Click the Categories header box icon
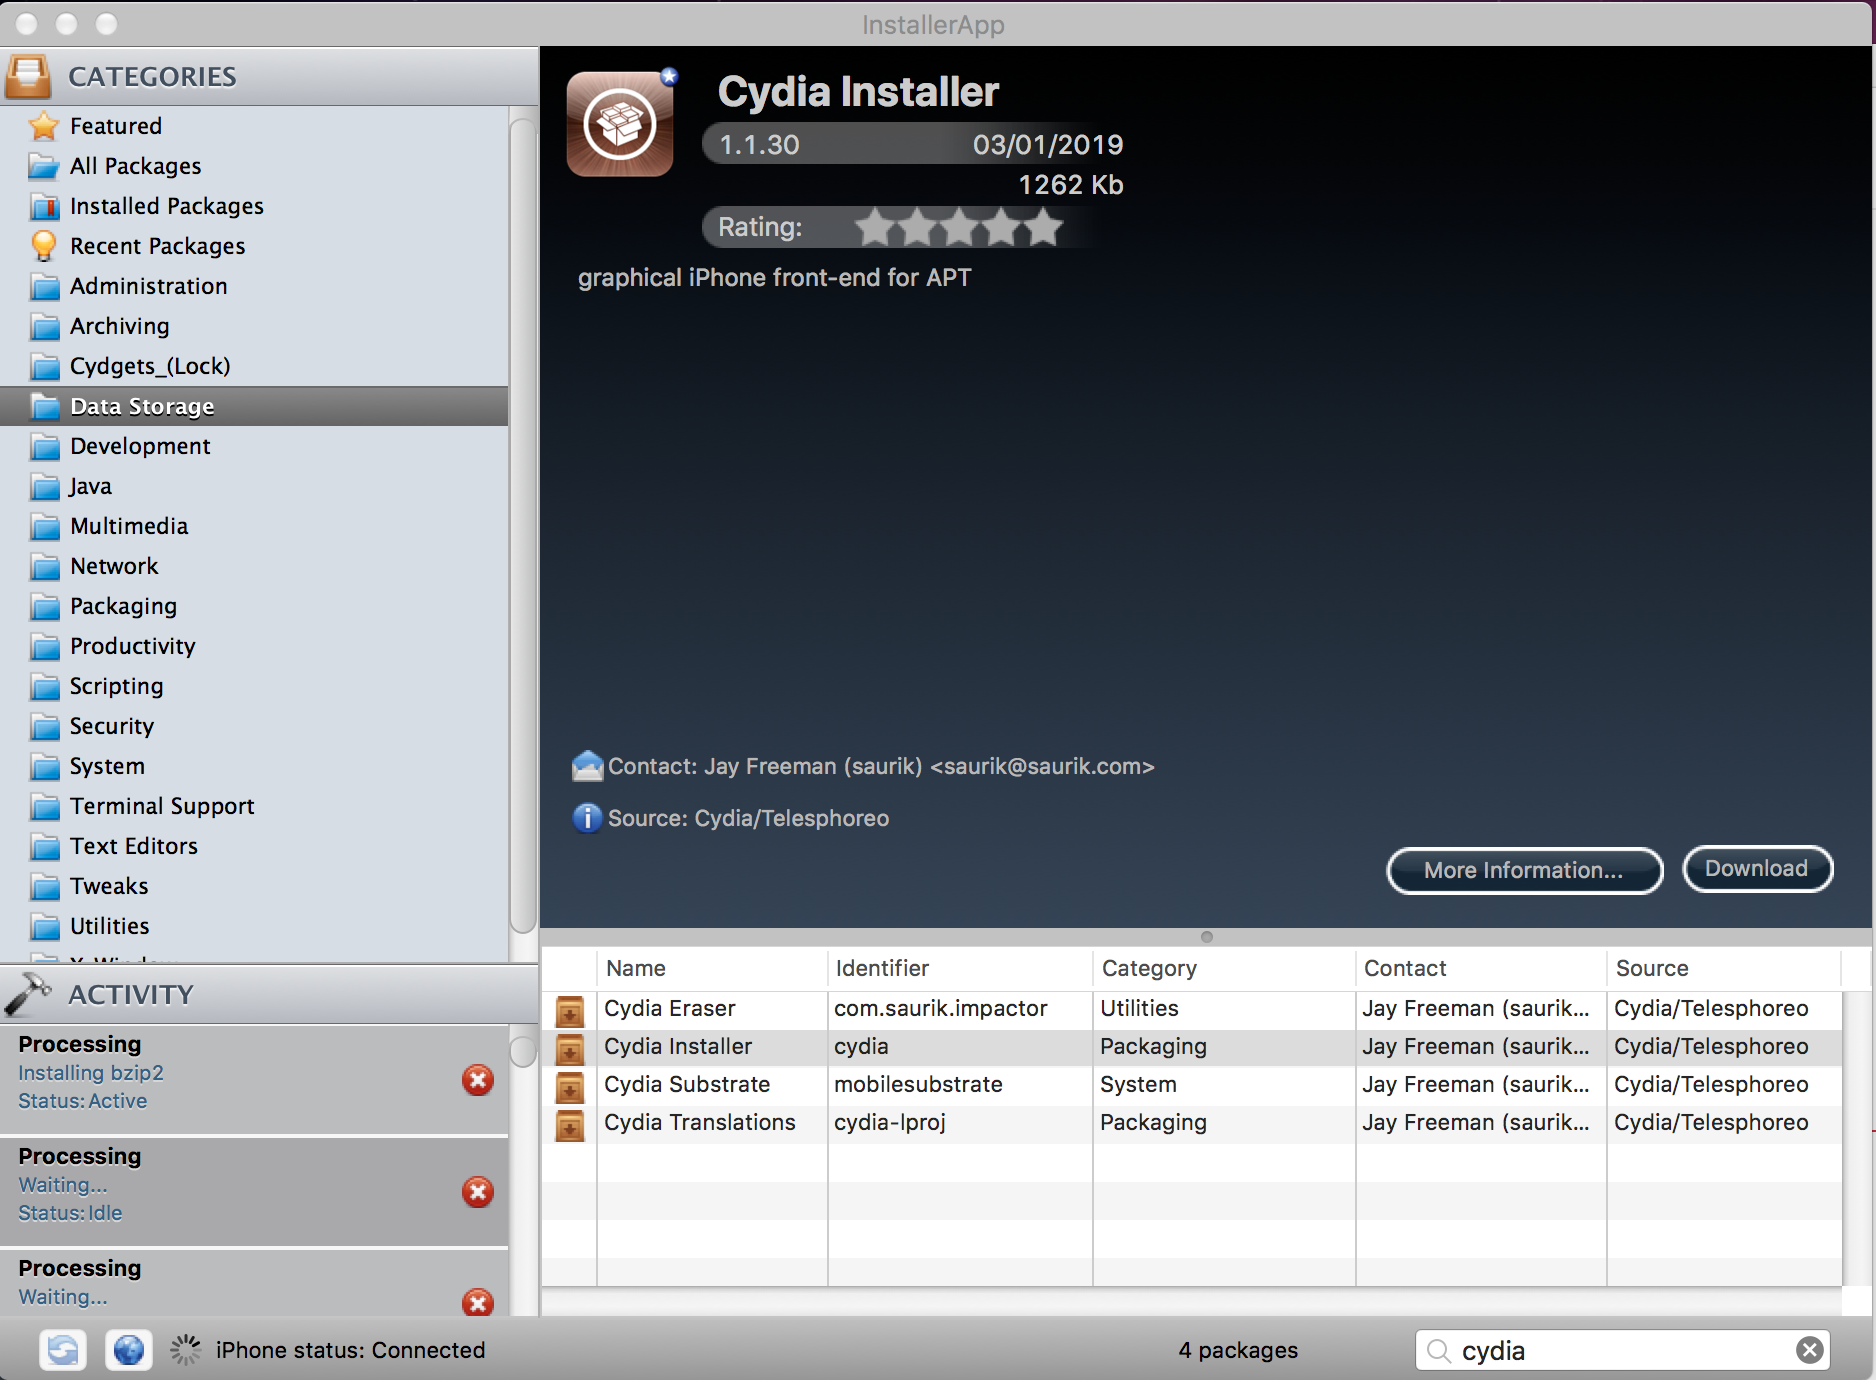This screenshot has width=1876, height=1380. tap(28, 76)
